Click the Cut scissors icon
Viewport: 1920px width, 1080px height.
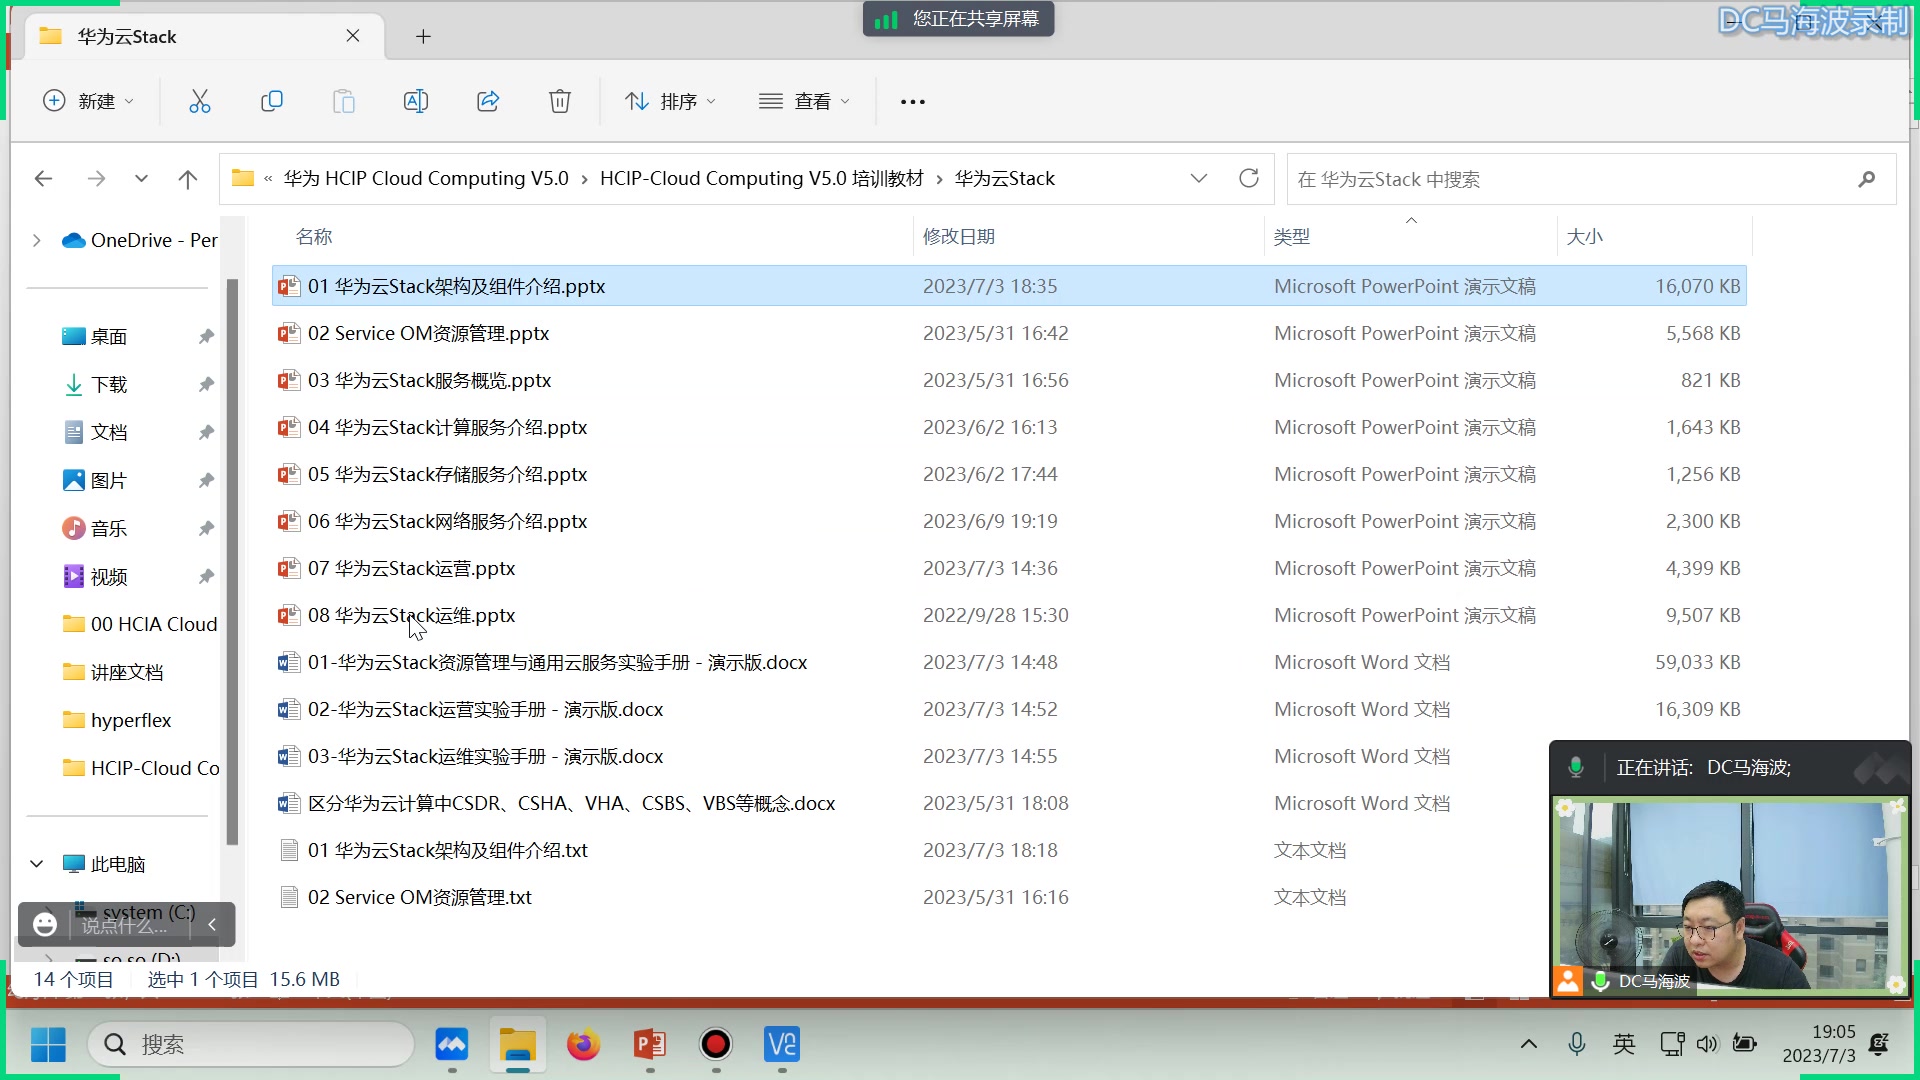[x=200, y=101]
